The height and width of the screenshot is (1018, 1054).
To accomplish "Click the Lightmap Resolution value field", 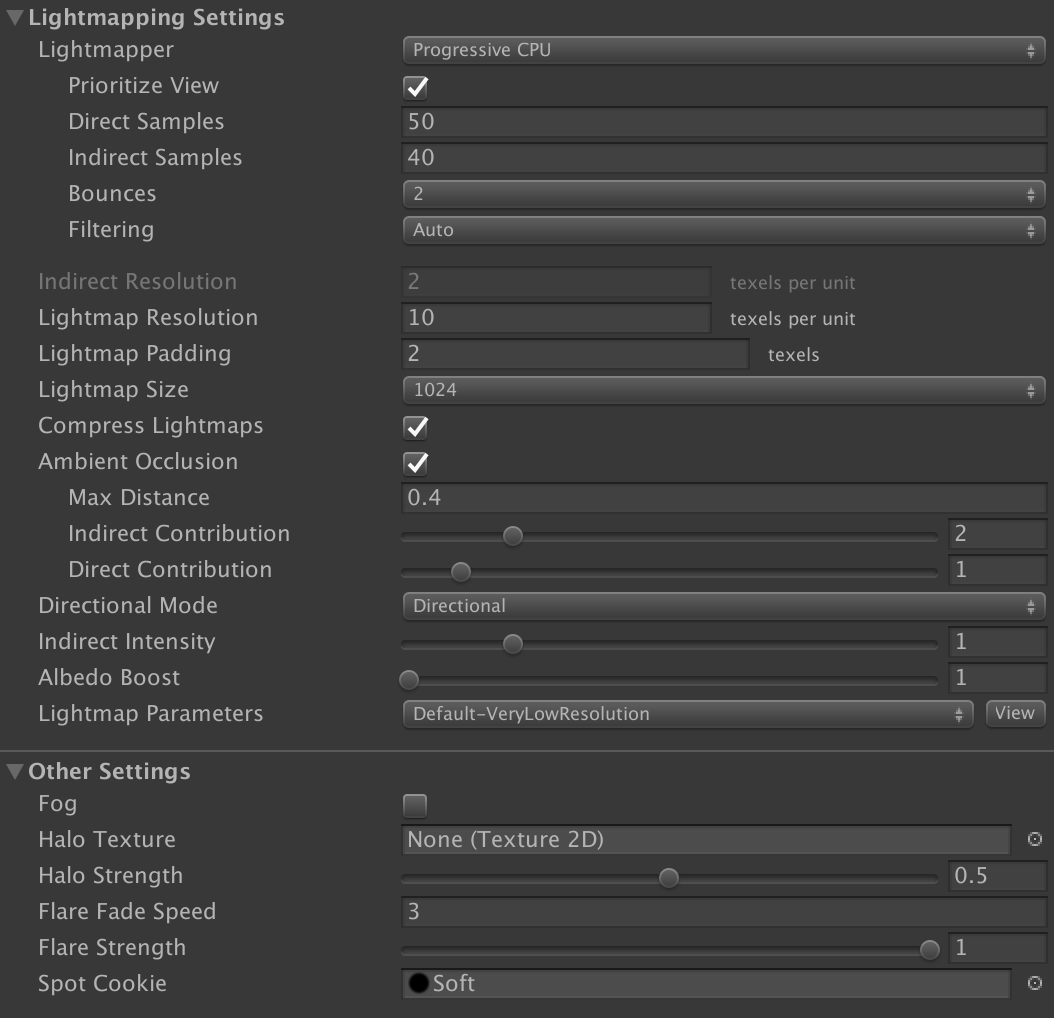I will coord(555,318).
